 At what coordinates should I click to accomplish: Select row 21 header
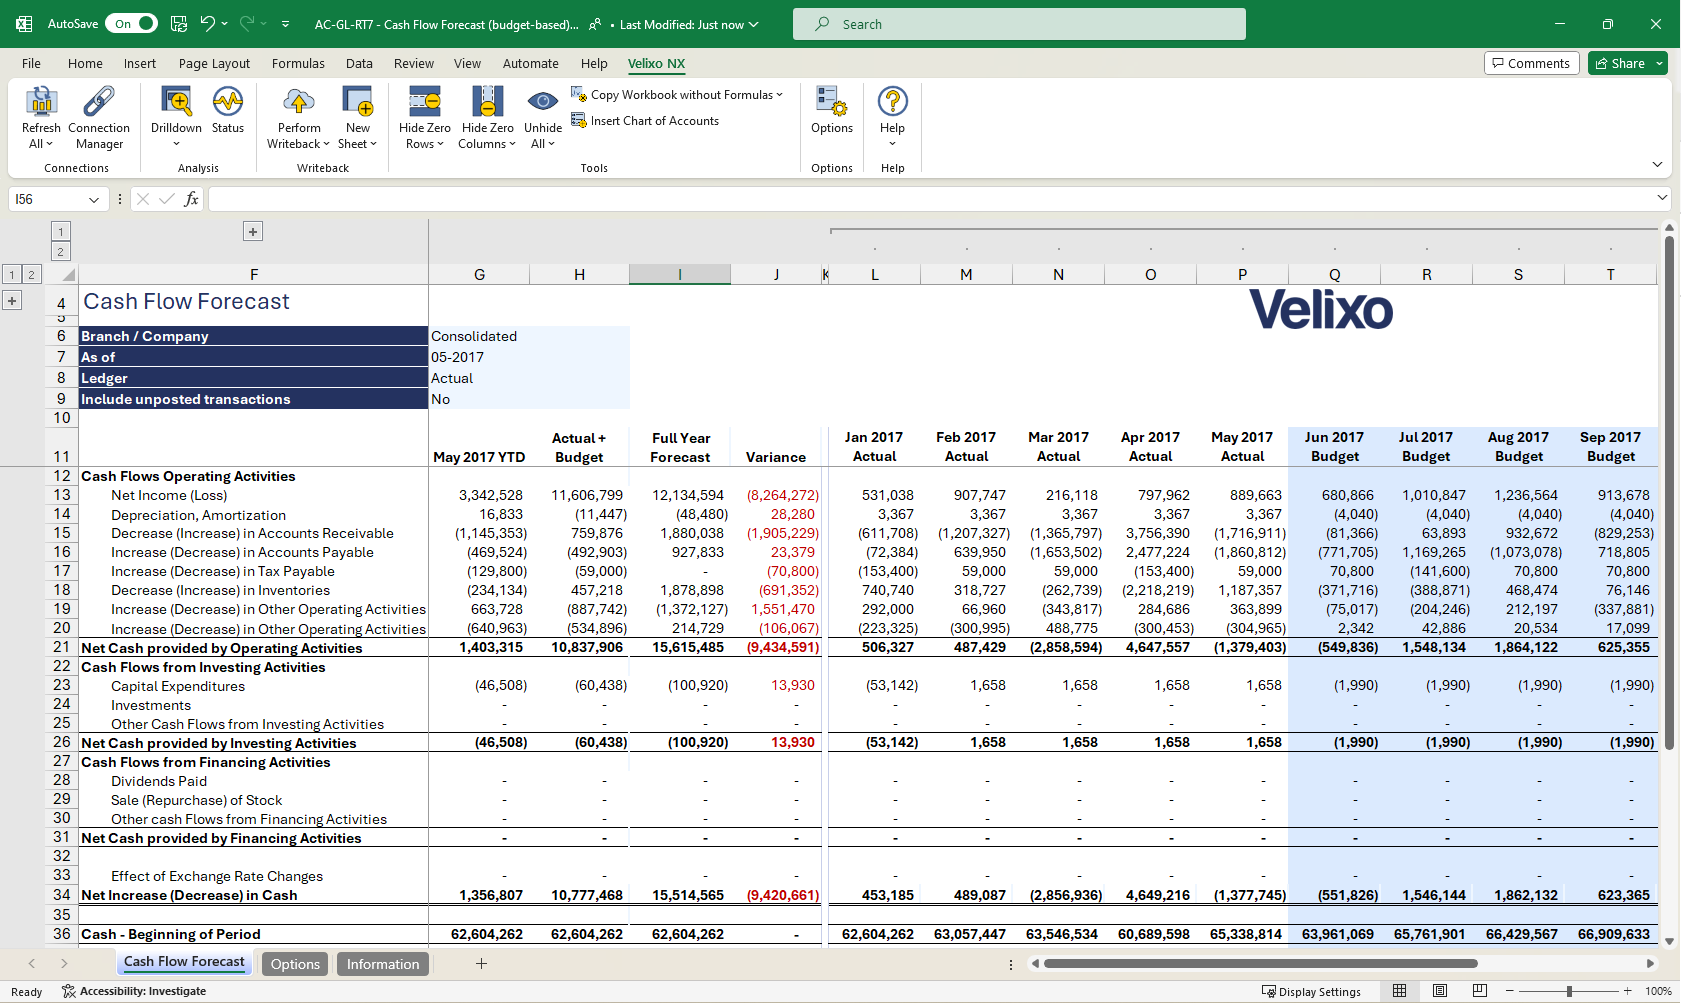point(62,647)
